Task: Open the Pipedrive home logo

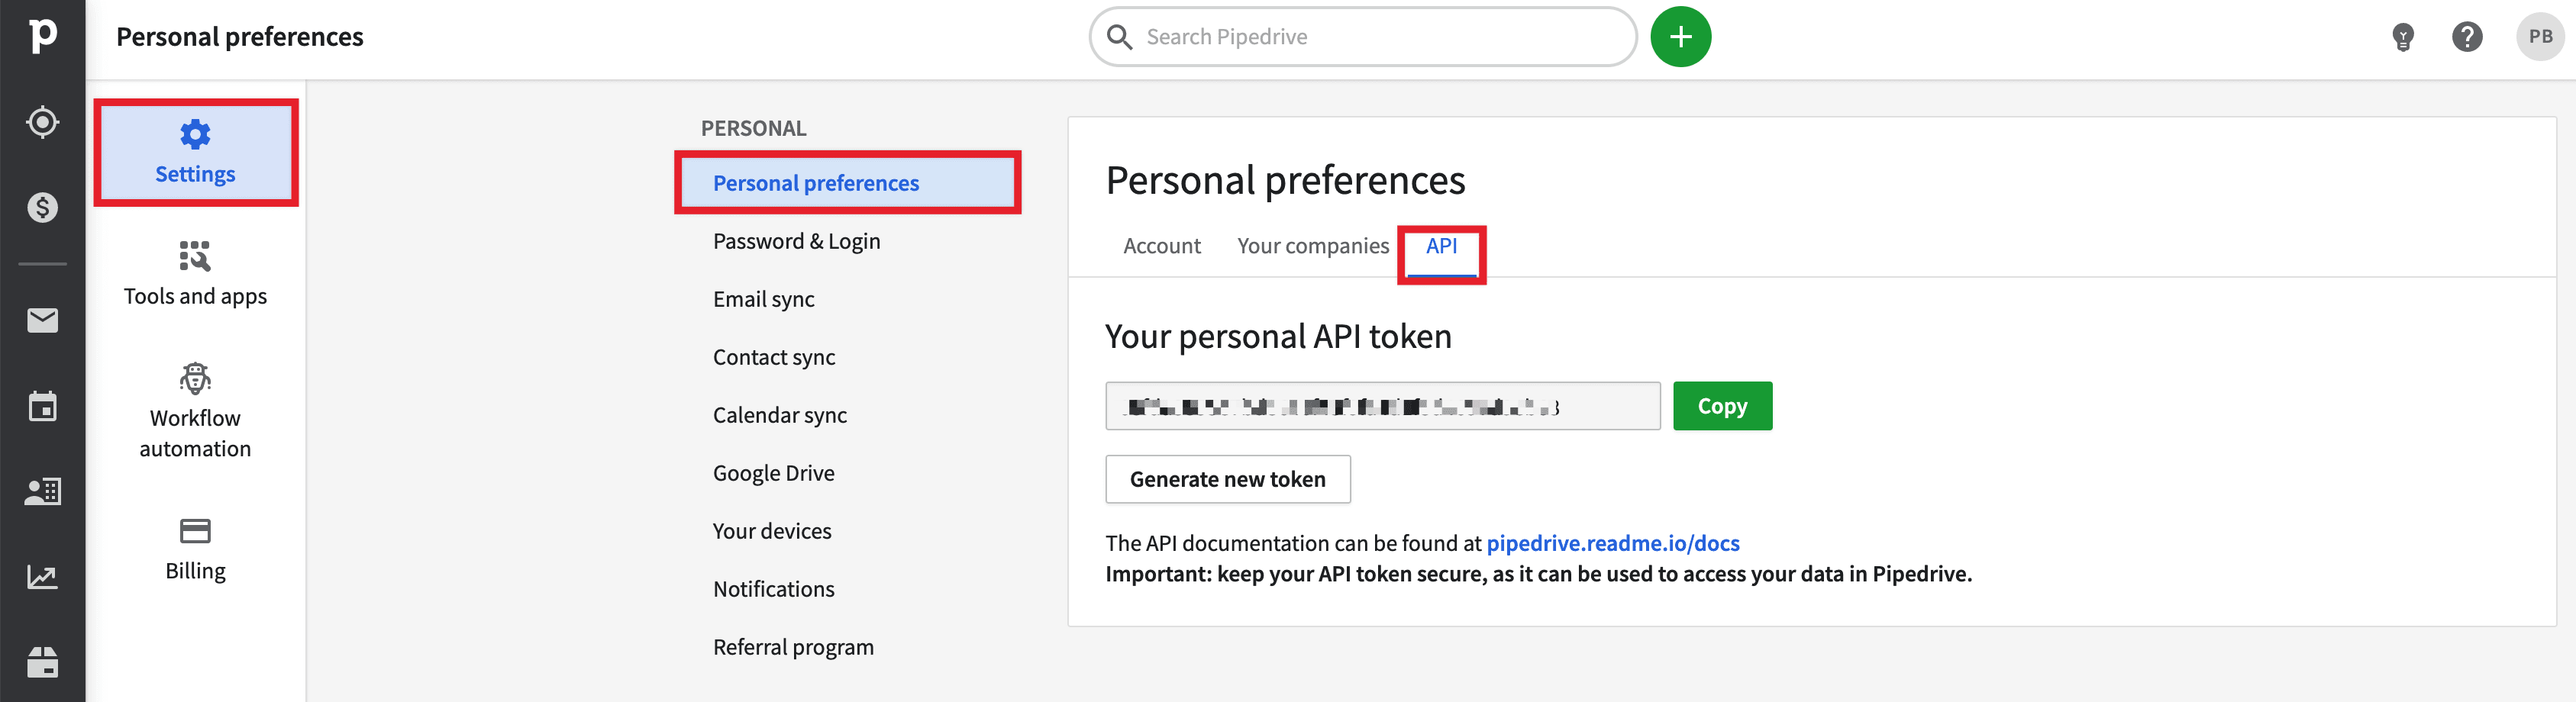Action: pos(42,36)
